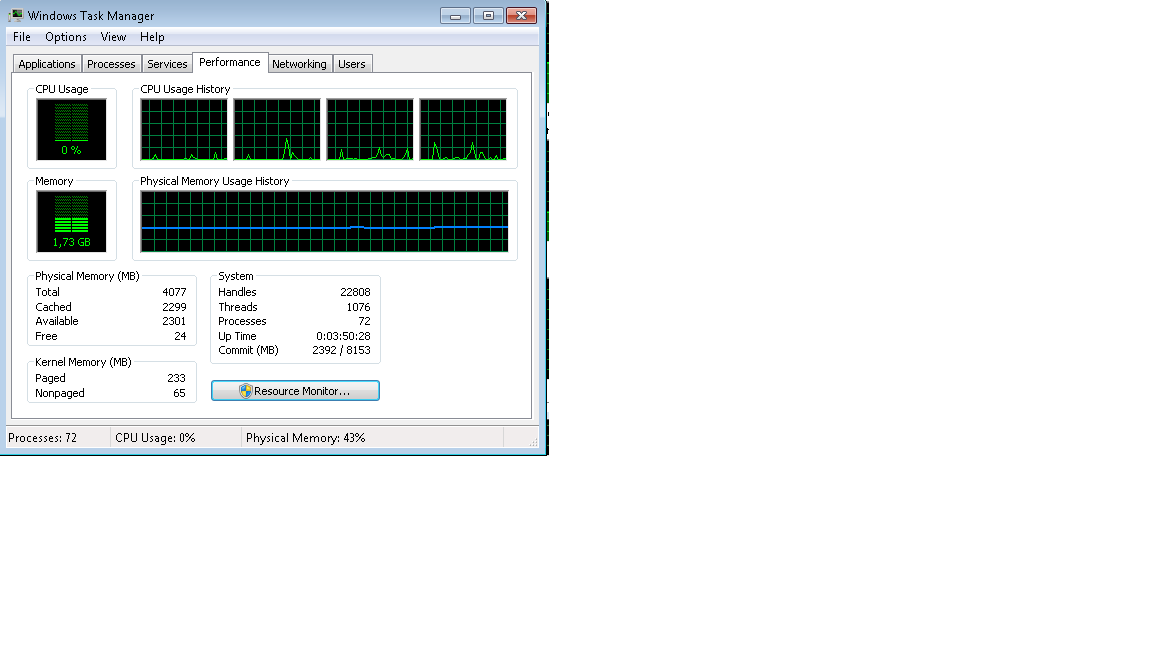Click the 'Physical Memory (MB)' group label
Image resolution: width=1152 pixels, height=648 pixels.
(x=87, y=276)
